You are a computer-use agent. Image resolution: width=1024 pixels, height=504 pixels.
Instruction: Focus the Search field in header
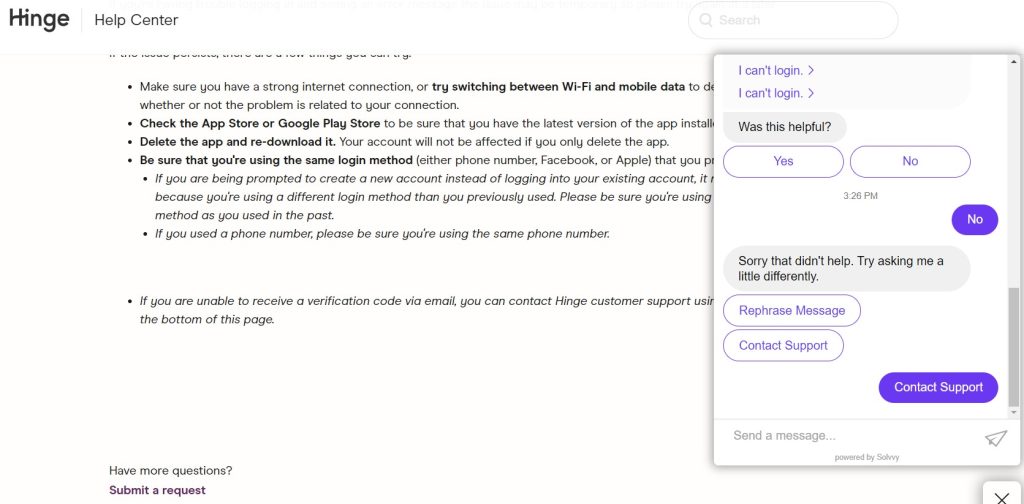coord(800,20)
